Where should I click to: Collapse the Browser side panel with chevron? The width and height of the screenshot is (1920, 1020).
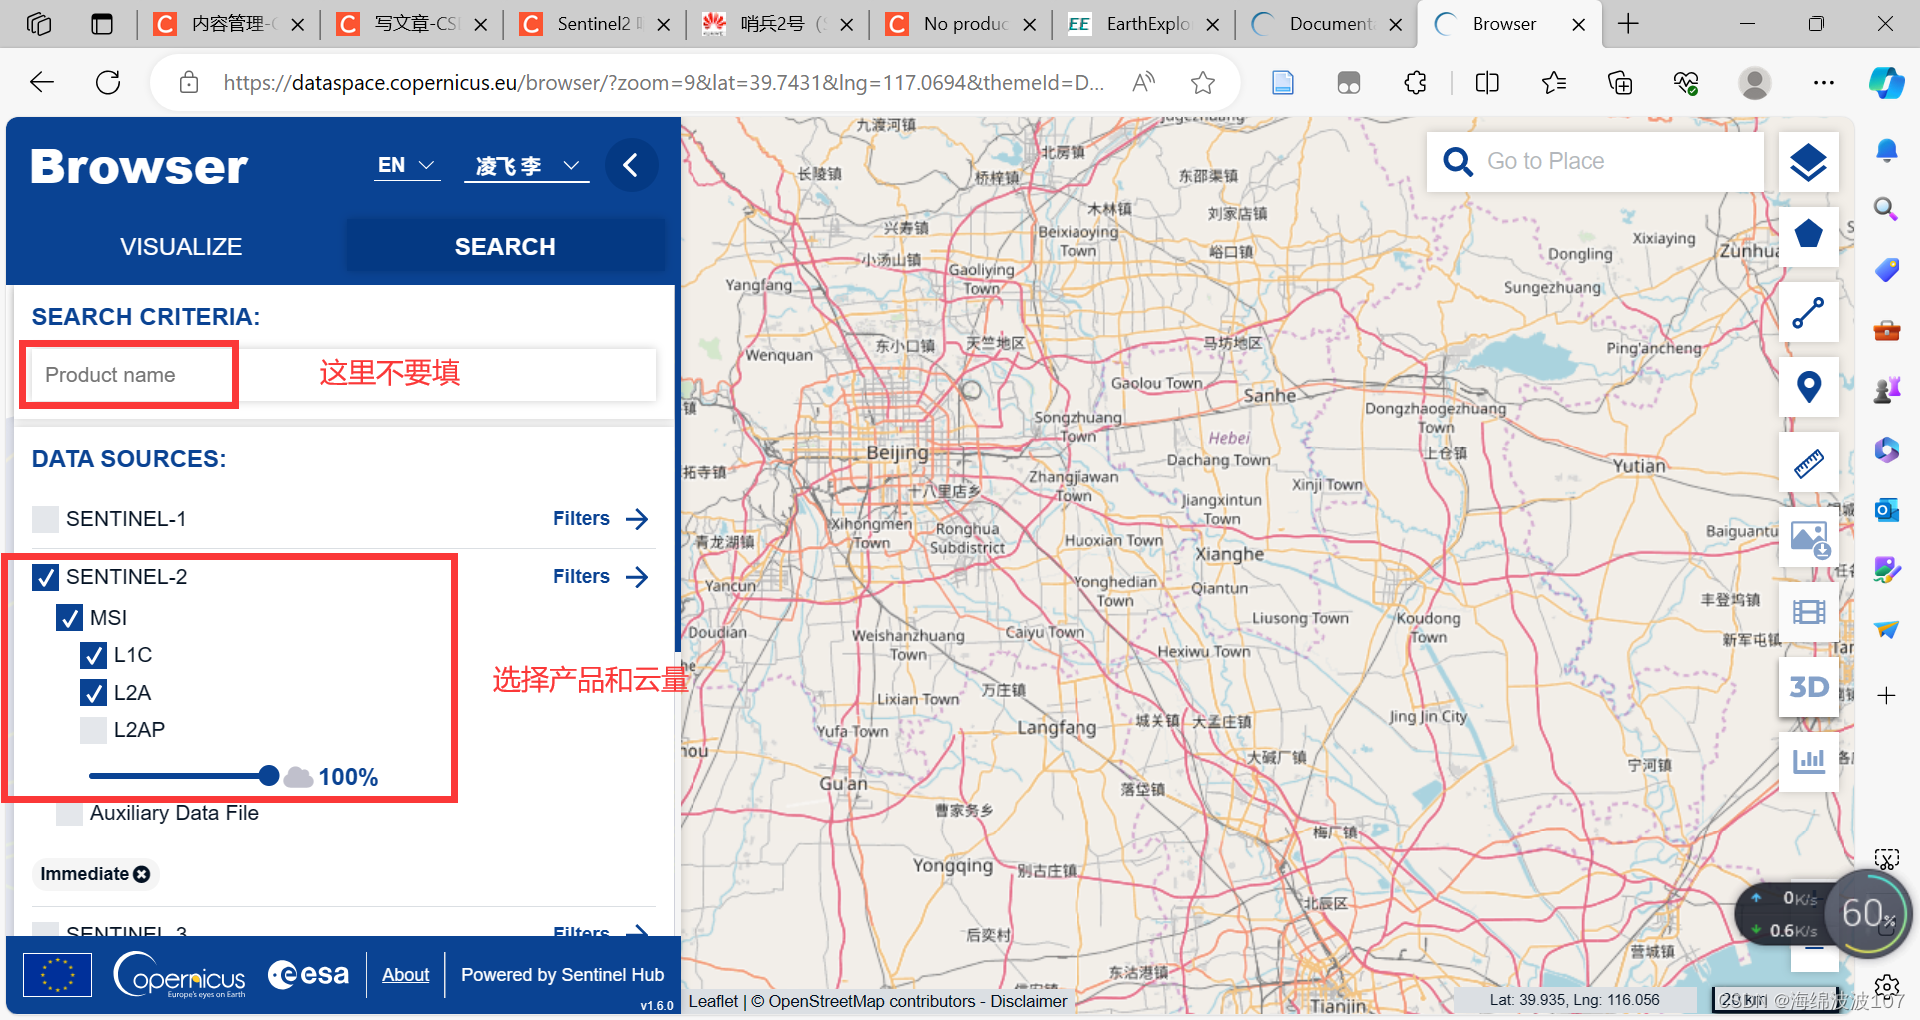click(x=631, y=165)
